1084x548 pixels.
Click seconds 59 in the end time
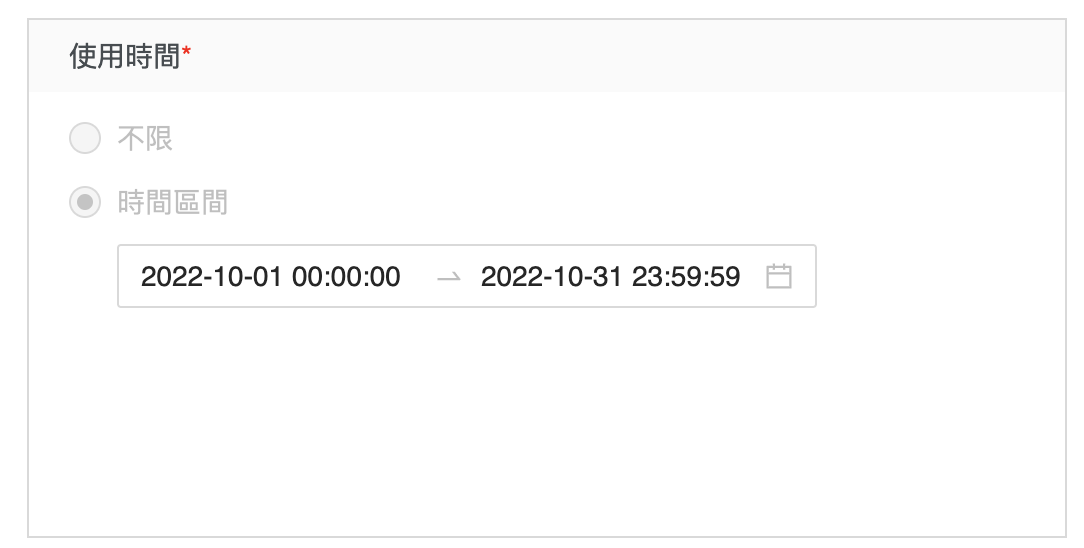coord(727,277)
